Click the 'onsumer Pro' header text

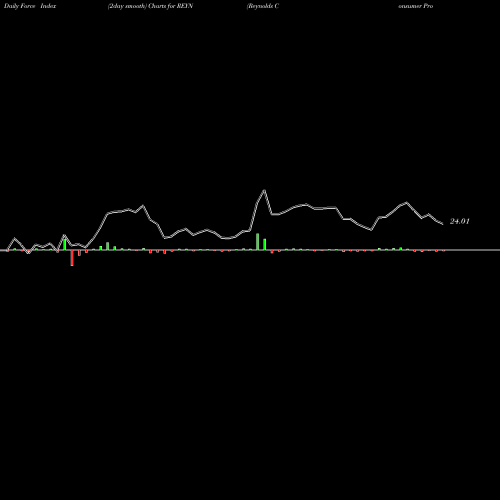[x=416, y=6]
